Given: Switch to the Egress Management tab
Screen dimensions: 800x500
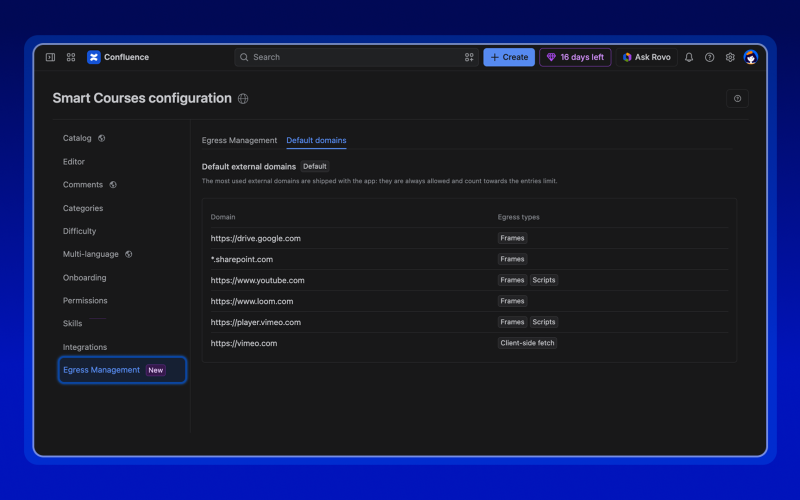Looking at the screenshot, I should [239, 140].
